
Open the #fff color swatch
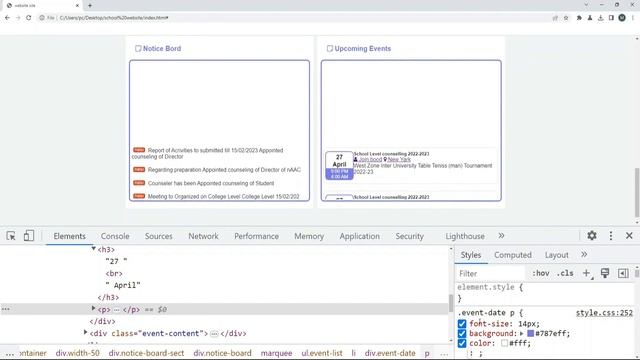[x=504, y=343]
